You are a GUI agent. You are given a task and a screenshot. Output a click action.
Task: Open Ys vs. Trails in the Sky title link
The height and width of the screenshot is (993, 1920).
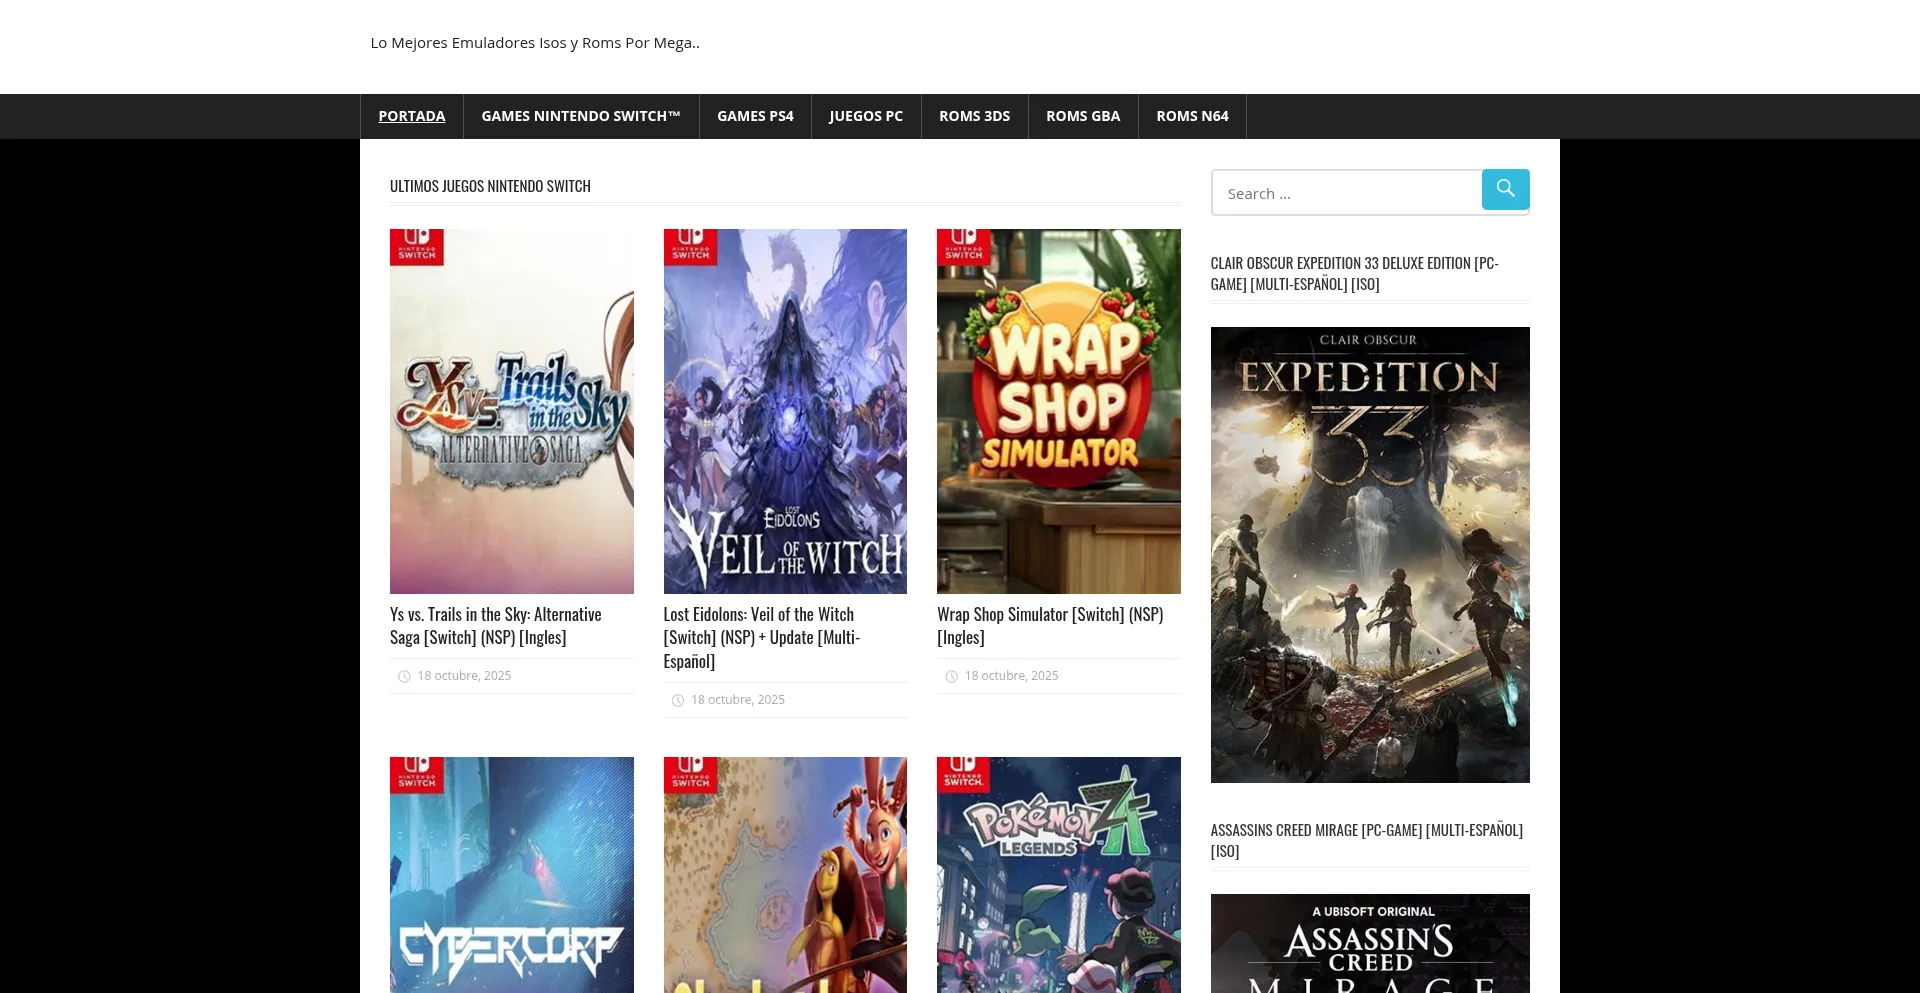[x=495, y=625]
